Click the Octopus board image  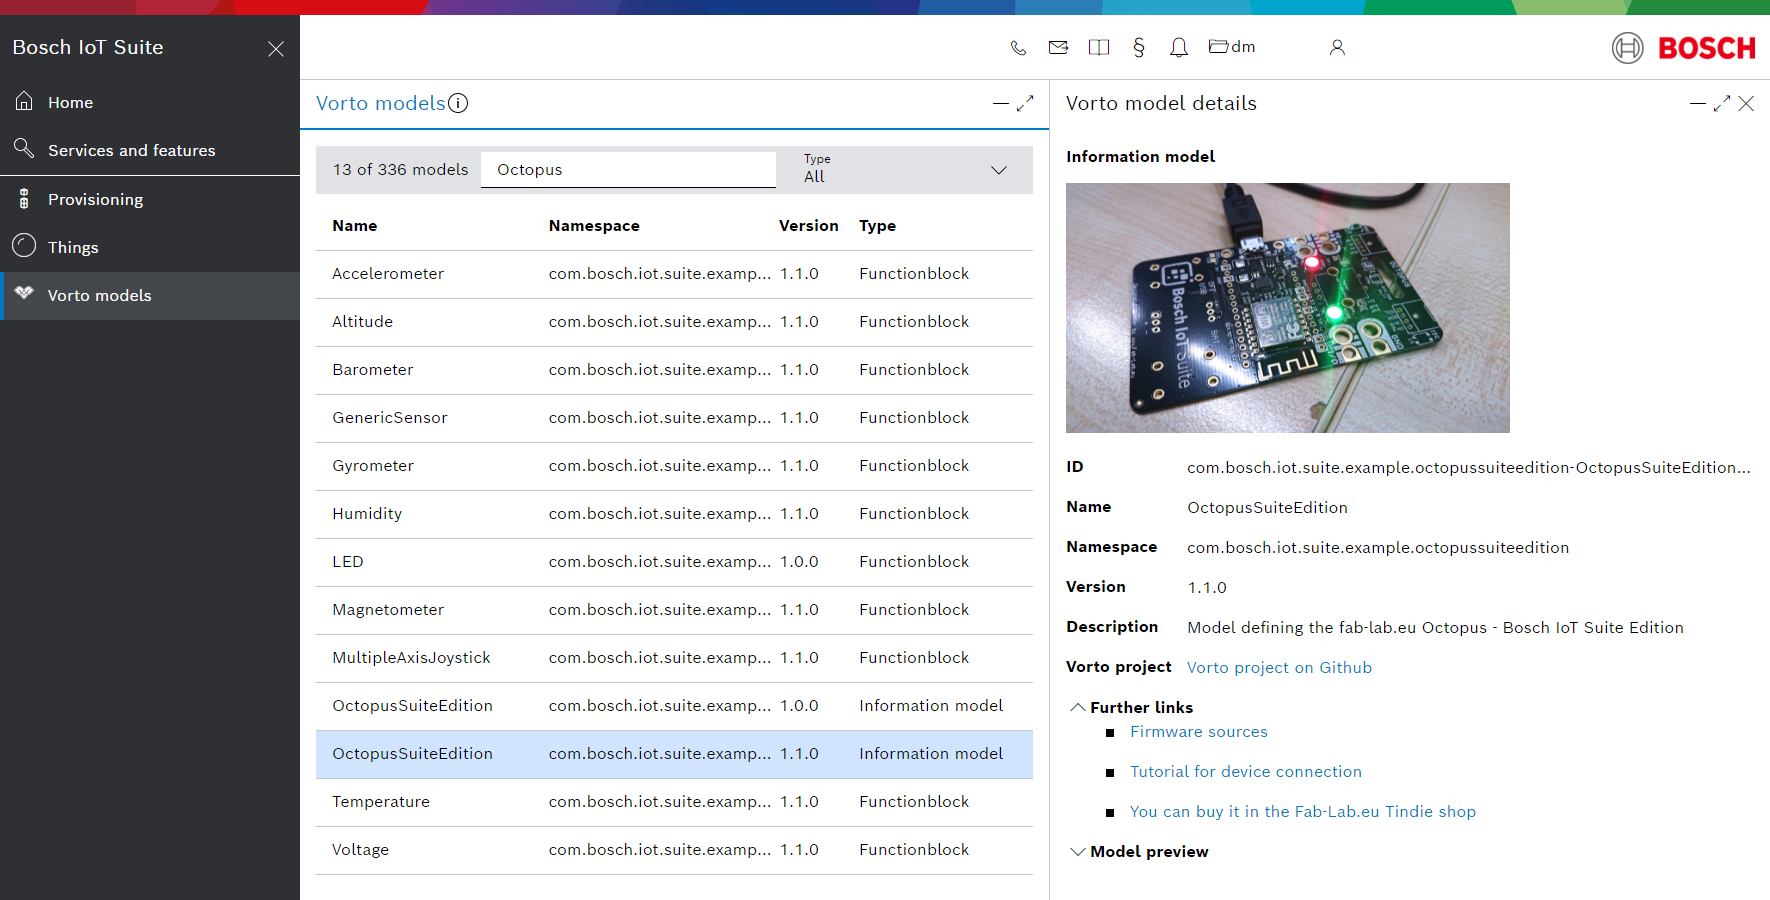point(1288,308)
